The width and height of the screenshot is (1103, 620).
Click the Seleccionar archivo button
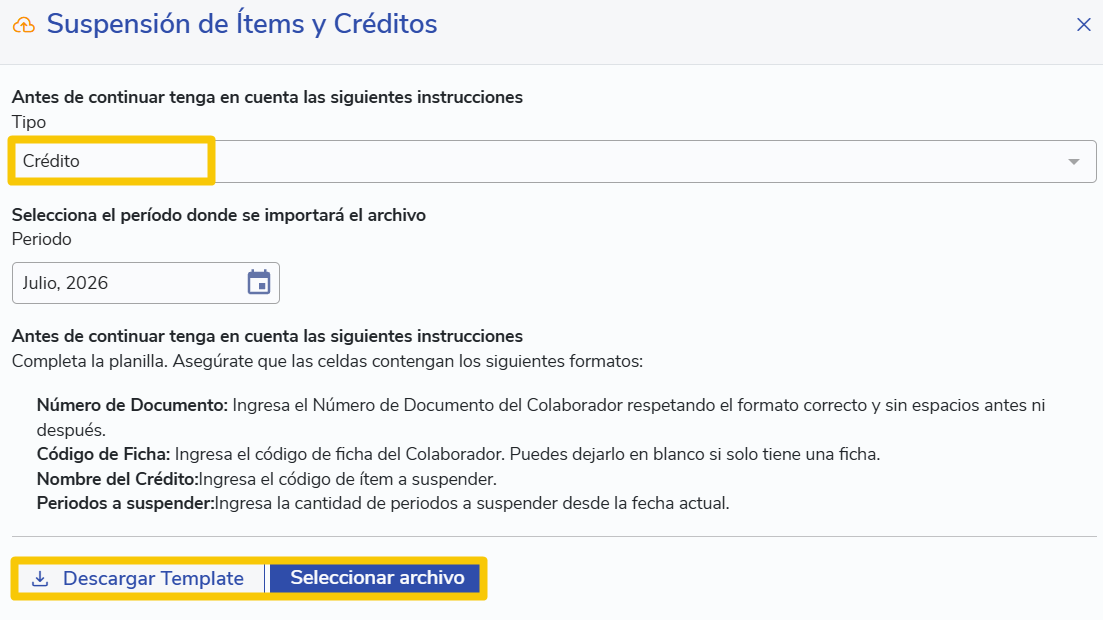(375, 578)
